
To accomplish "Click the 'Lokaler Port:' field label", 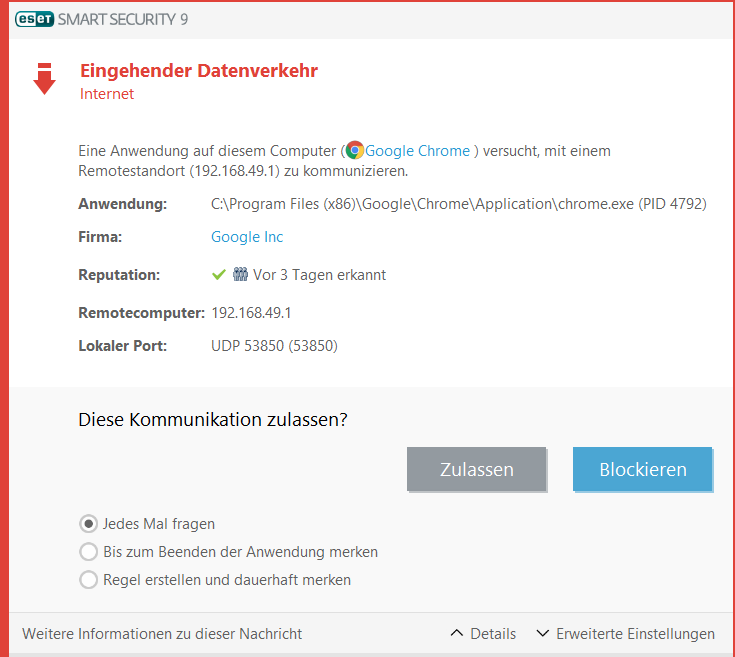I will click(x=123, y=346).
